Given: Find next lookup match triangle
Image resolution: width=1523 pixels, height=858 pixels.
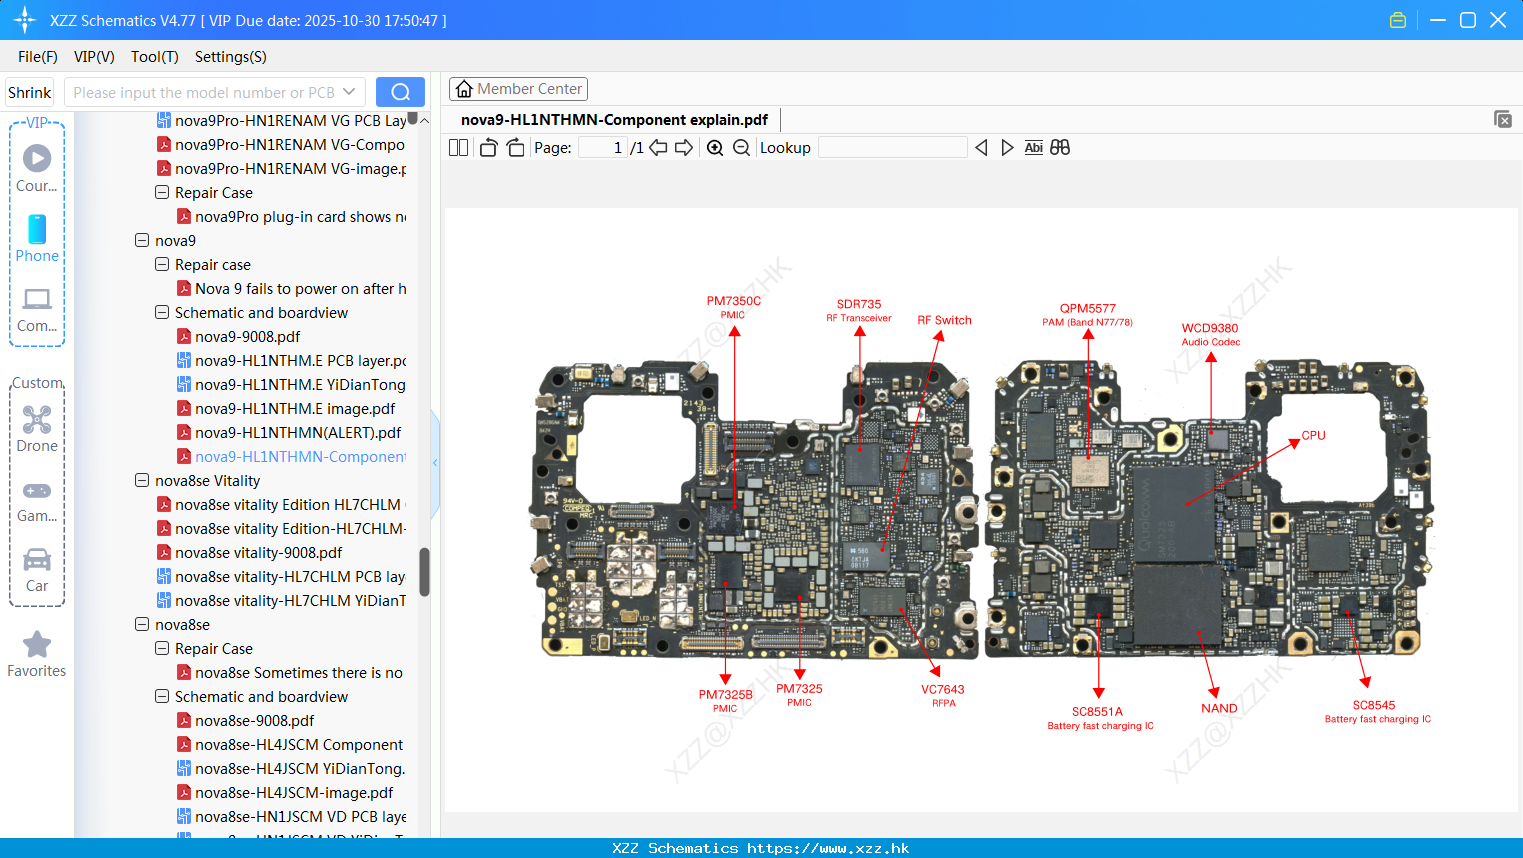Looking at the screenshot, I should pyautogui.click(x=1007, y=147).
